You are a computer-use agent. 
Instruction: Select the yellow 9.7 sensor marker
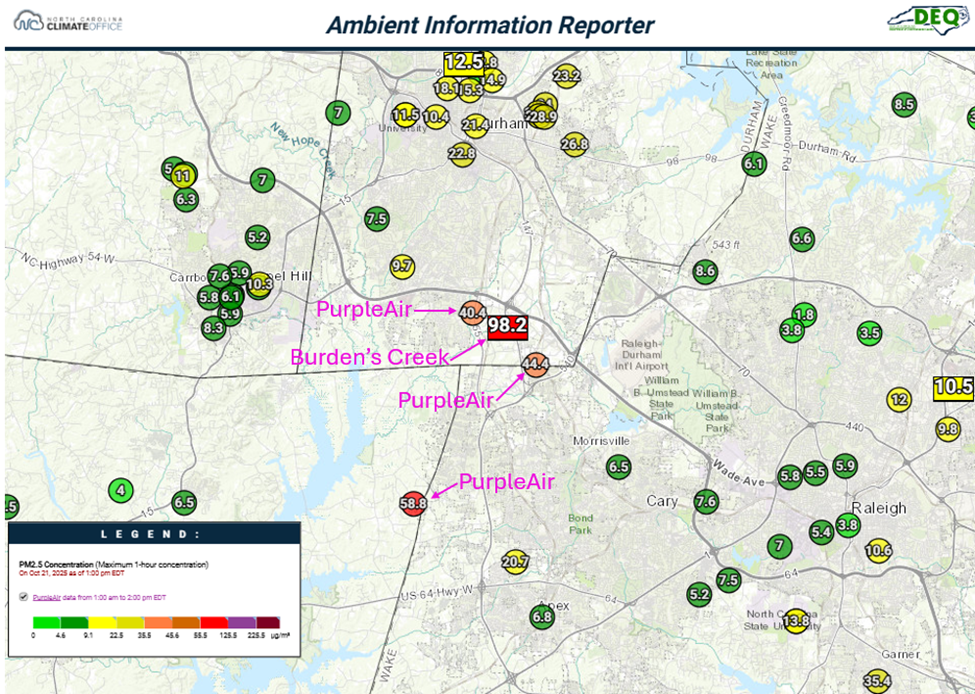403,266
